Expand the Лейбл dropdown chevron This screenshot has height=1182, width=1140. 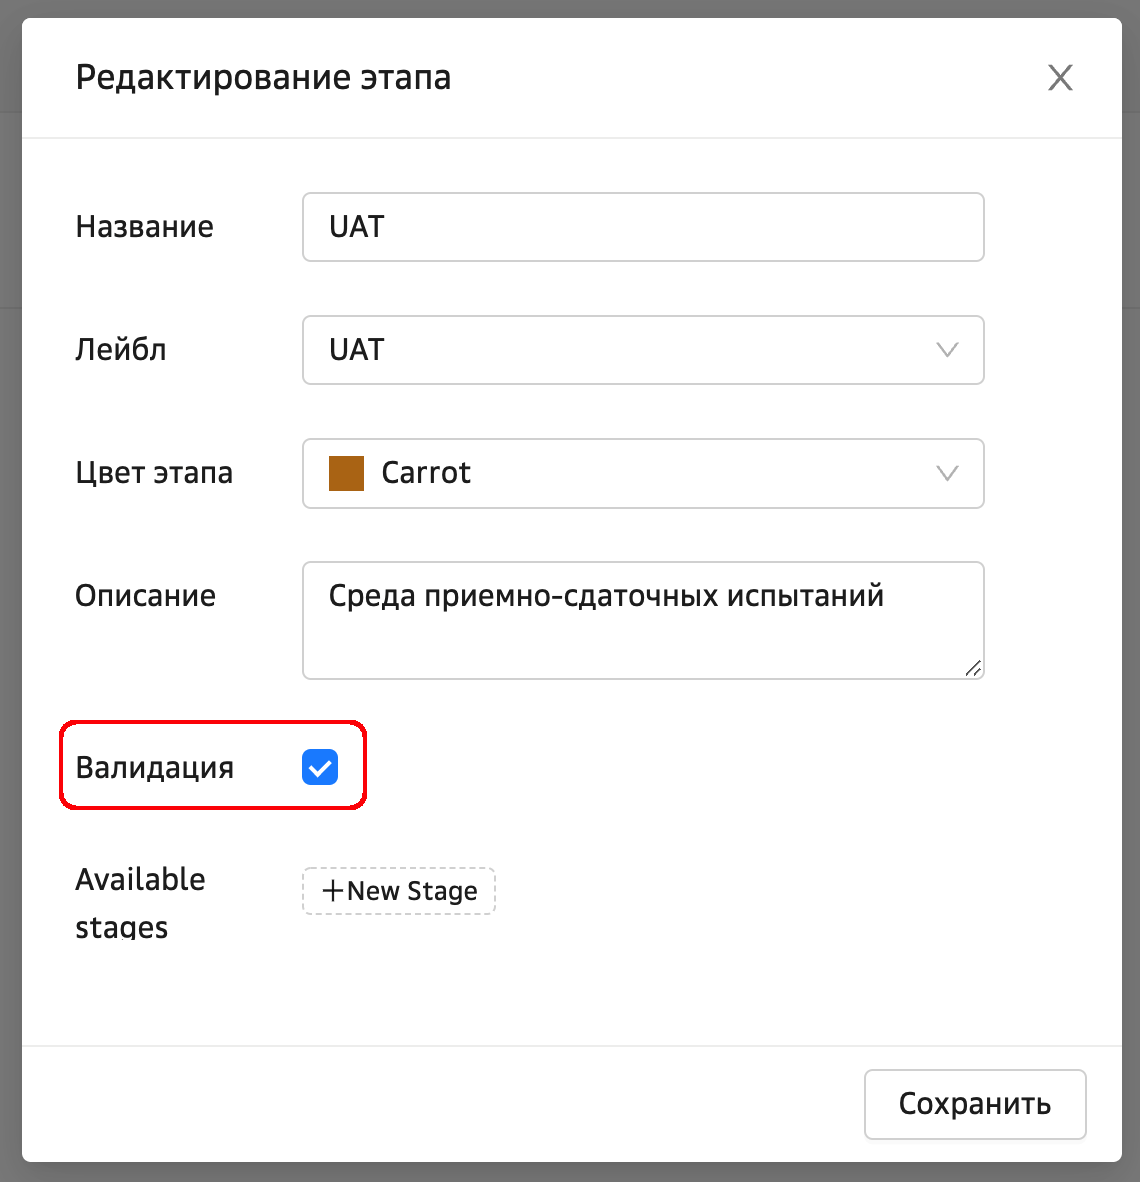(946, 350)
